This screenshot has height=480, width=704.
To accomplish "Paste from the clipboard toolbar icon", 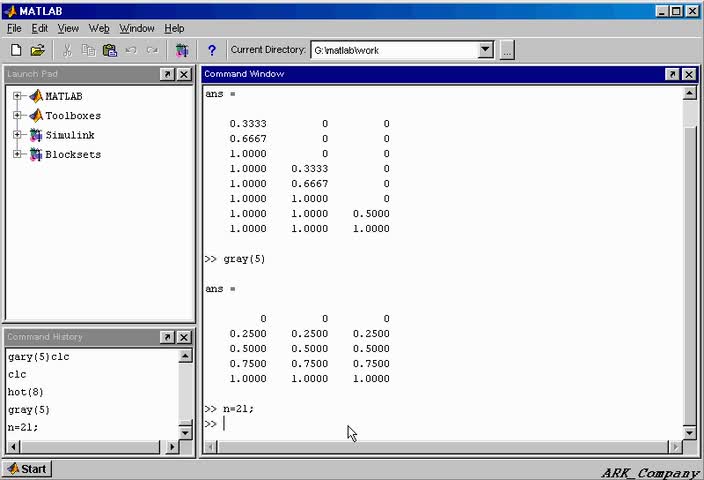I will click(x=110, y=50).
